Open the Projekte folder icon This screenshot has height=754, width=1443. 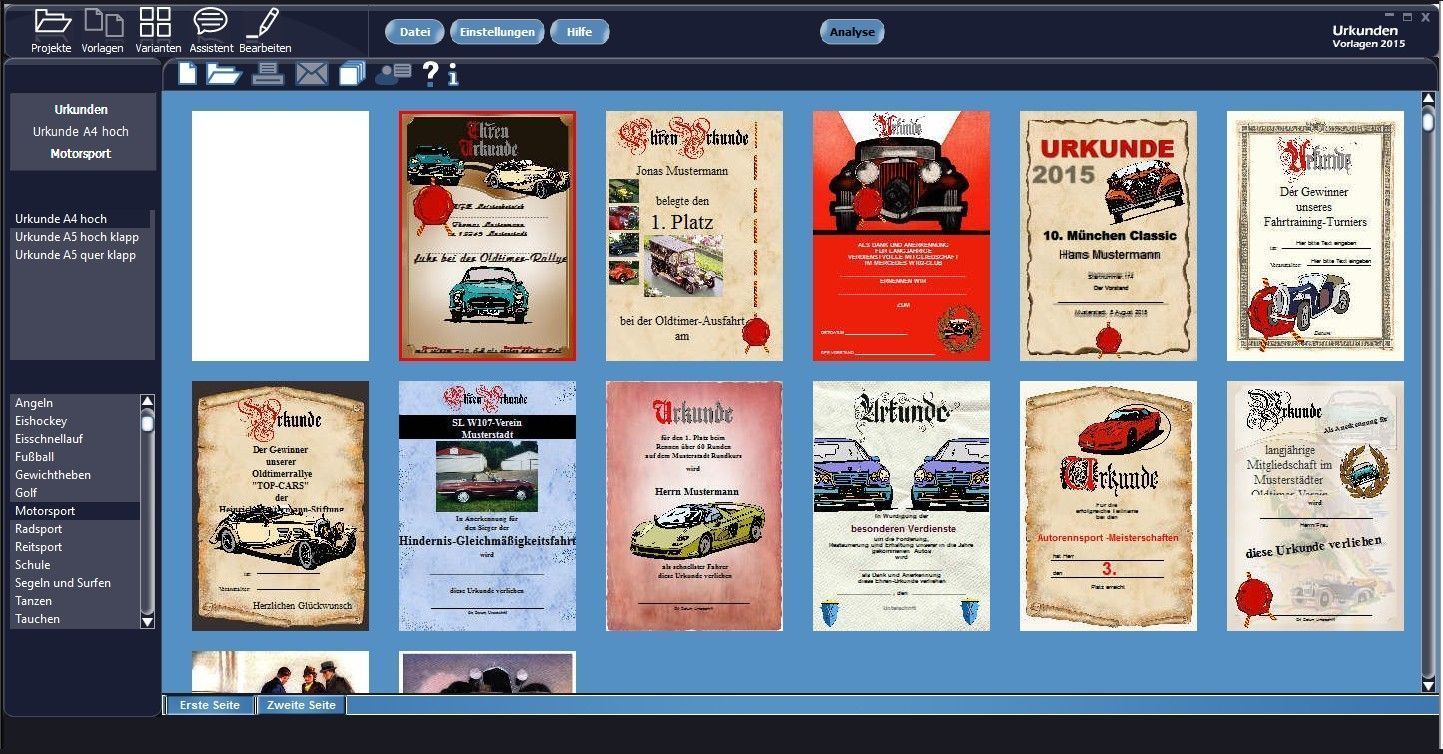click(51, 23)
